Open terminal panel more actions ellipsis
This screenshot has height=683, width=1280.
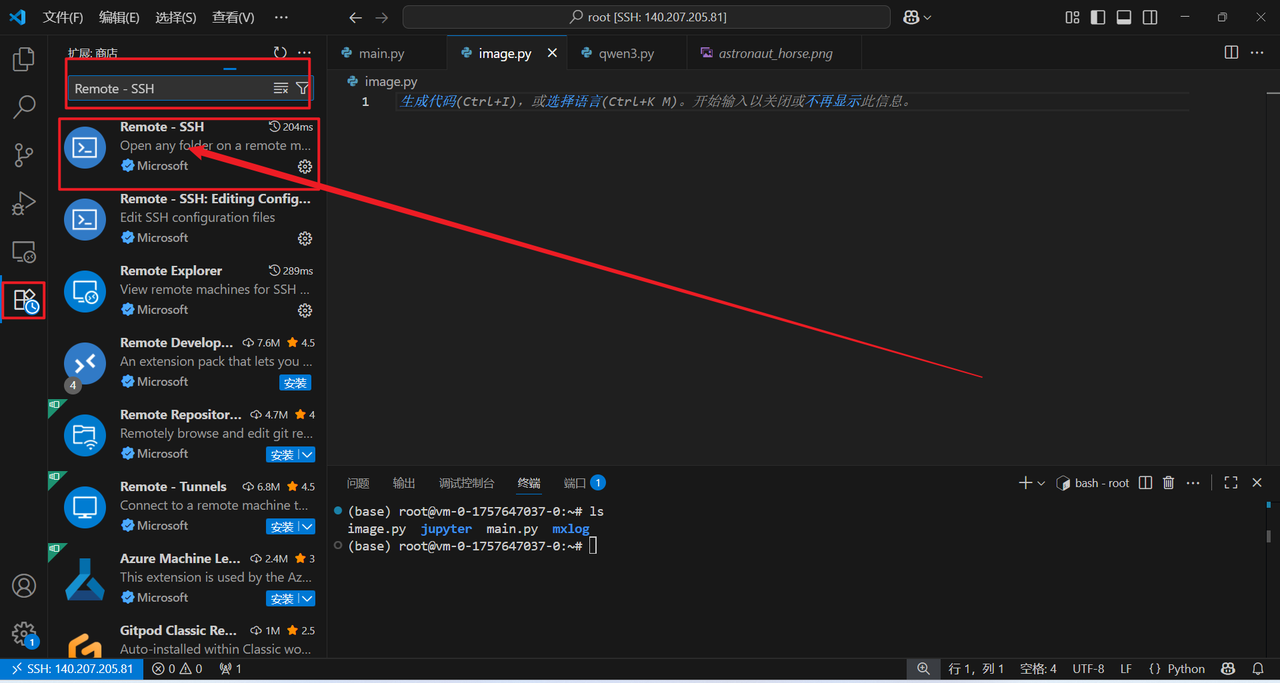pyautogui.click(x=1193, y=483)
